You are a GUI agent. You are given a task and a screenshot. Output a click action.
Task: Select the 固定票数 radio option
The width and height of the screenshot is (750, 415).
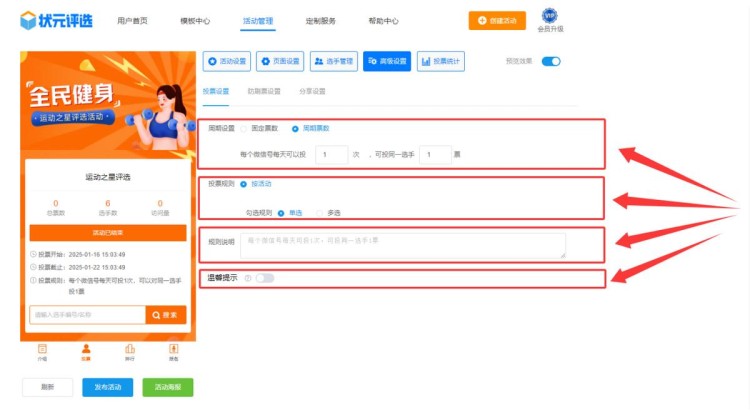pyautogui.click(x=245, y=129)
